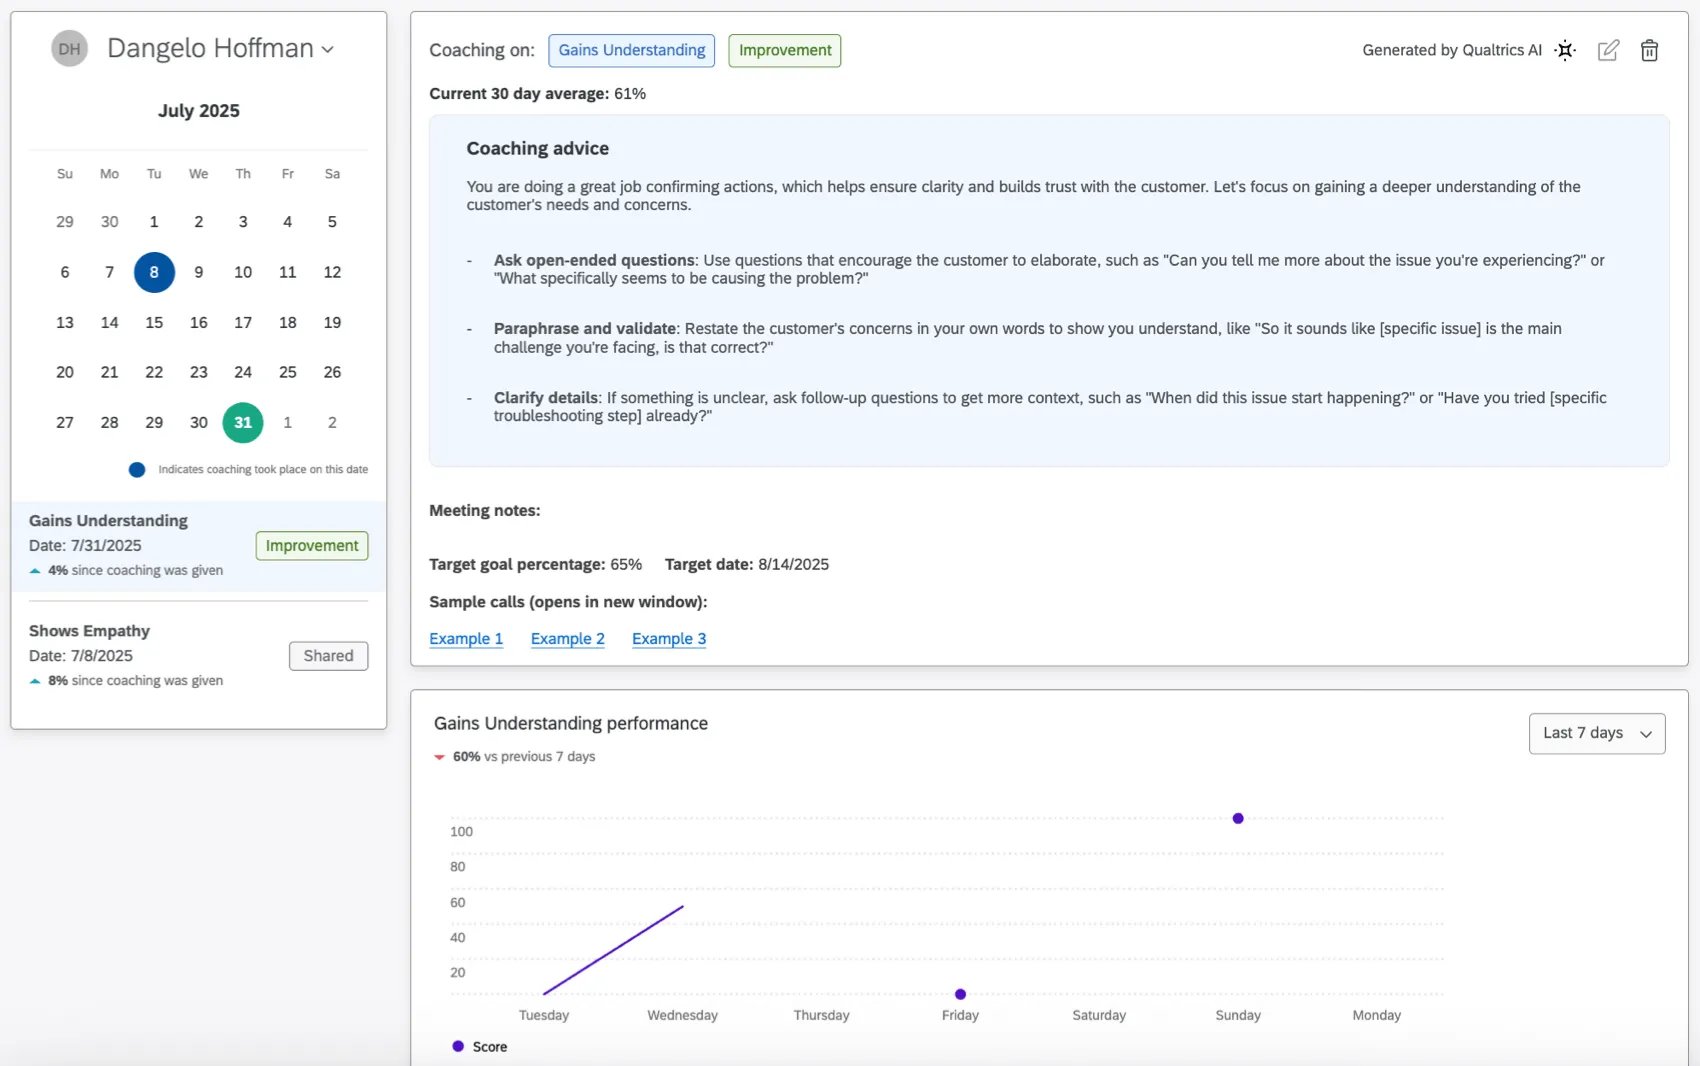
Task: Click the delete trash icon
Action: point(1649,50)
